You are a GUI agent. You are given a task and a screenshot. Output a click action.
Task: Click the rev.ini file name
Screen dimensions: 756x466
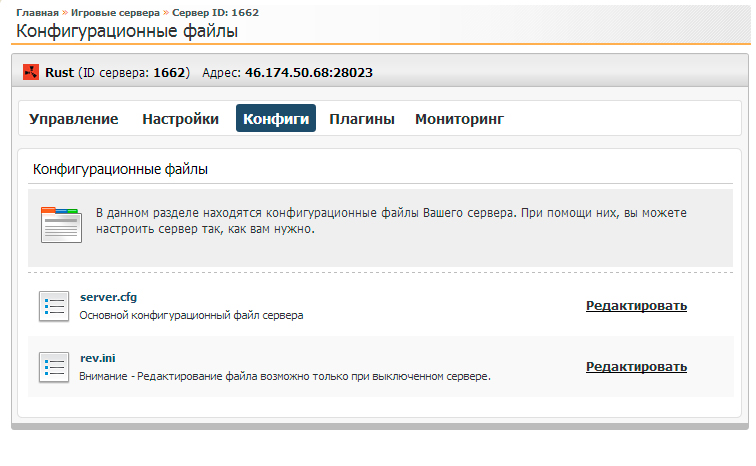coord(98,357)
